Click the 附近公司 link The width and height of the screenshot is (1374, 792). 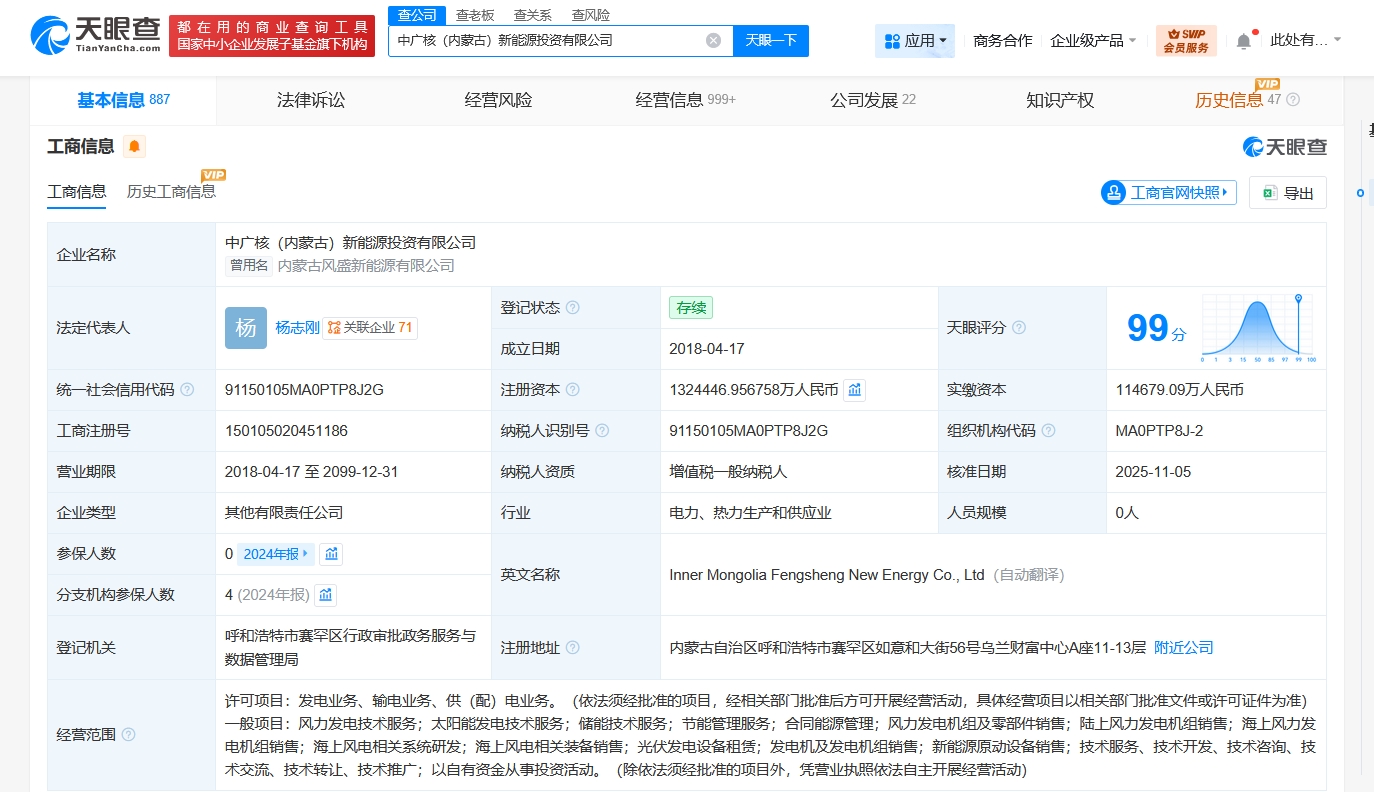[x=1183, y=648]
